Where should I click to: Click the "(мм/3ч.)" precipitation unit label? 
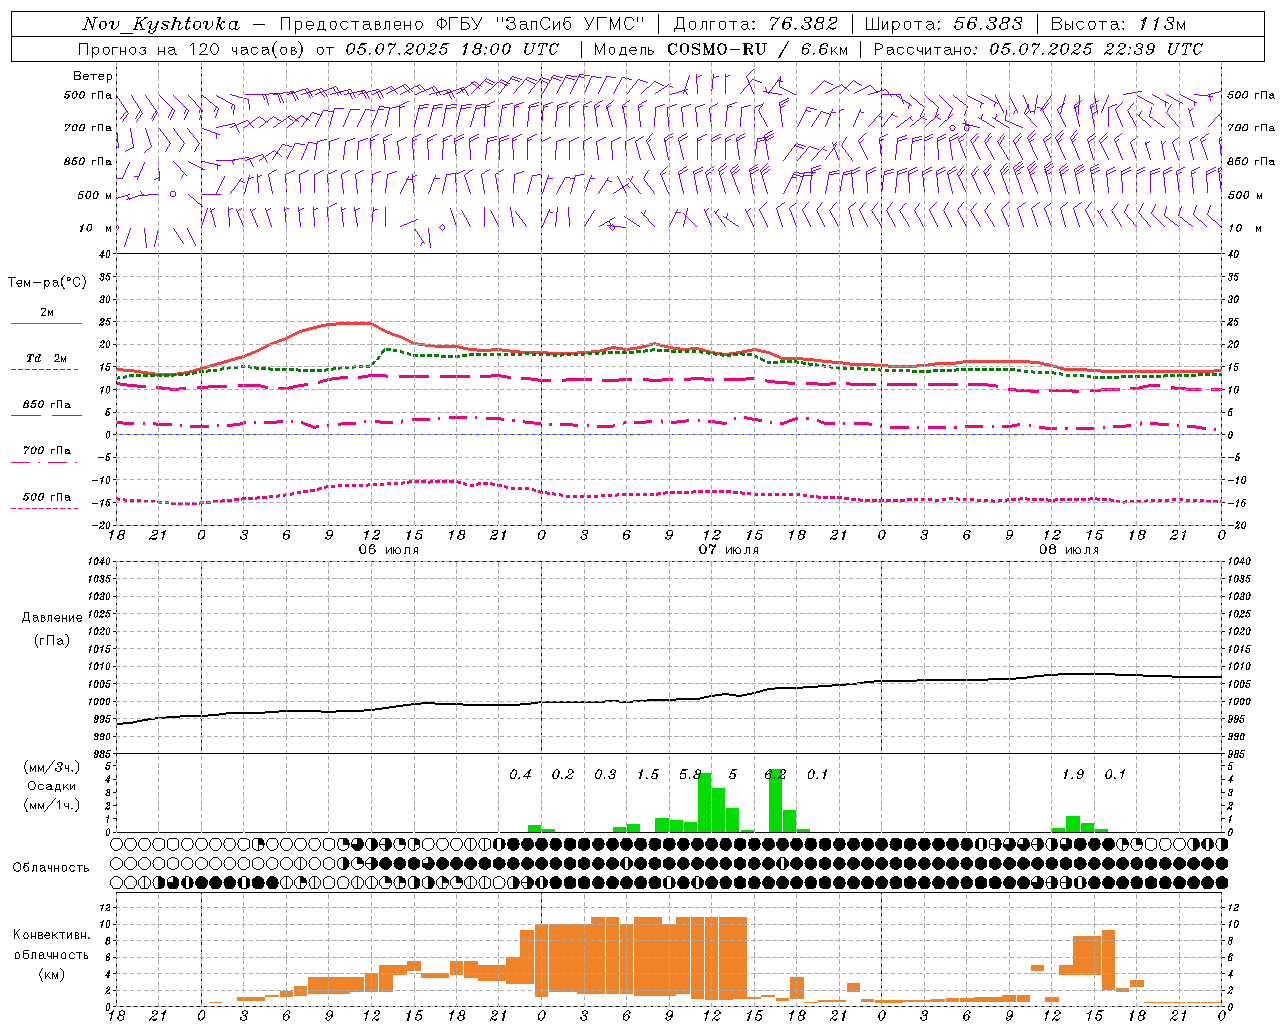pyautogui.click(x=51, y=767)
